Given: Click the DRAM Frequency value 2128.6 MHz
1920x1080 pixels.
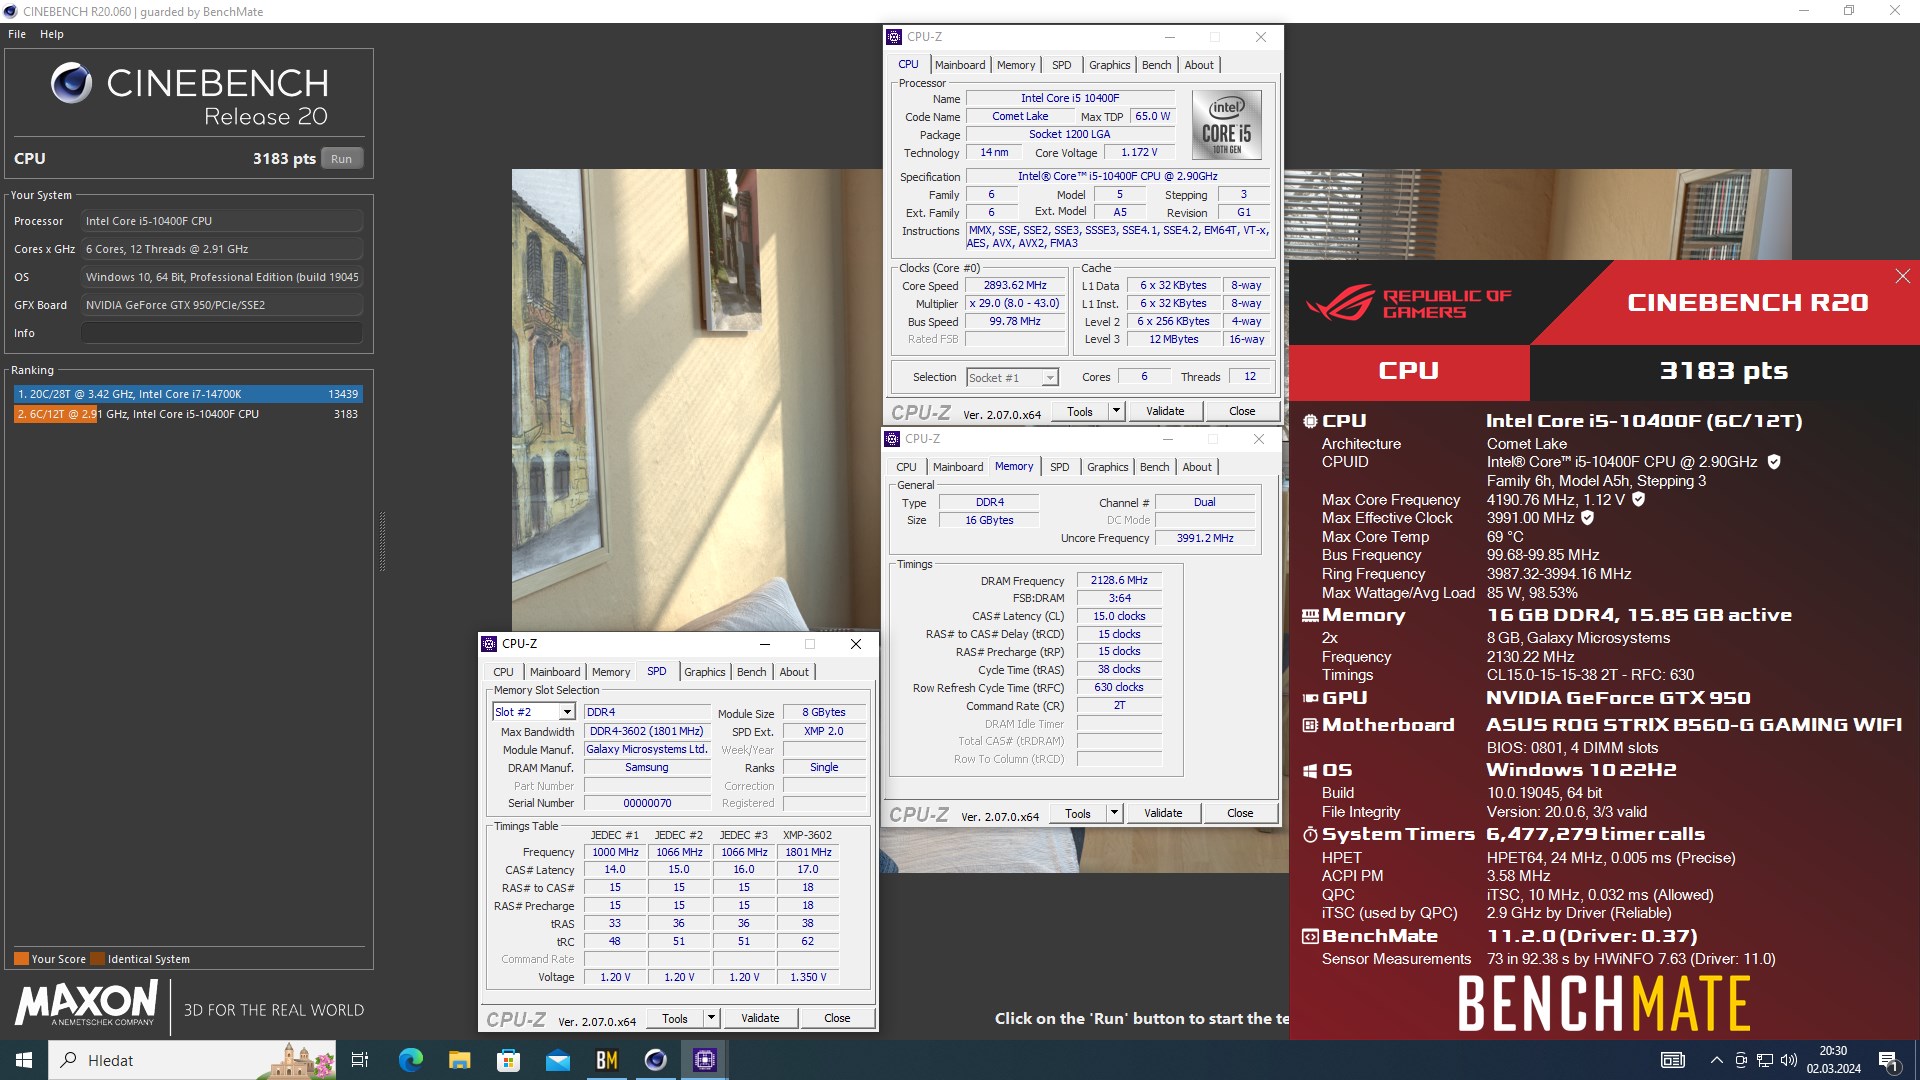Looking at the screenshot, I should (1119, 581).
